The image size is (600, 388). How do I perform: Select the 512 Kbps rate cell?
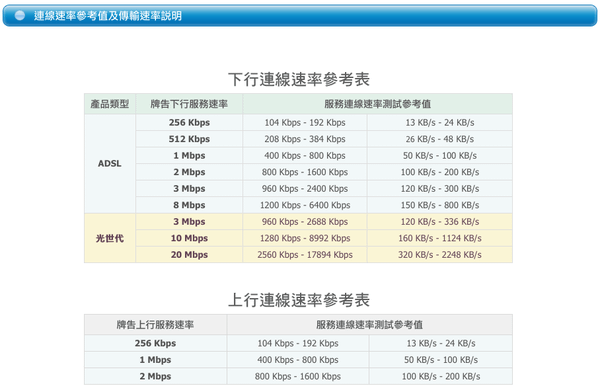[189, 139]
